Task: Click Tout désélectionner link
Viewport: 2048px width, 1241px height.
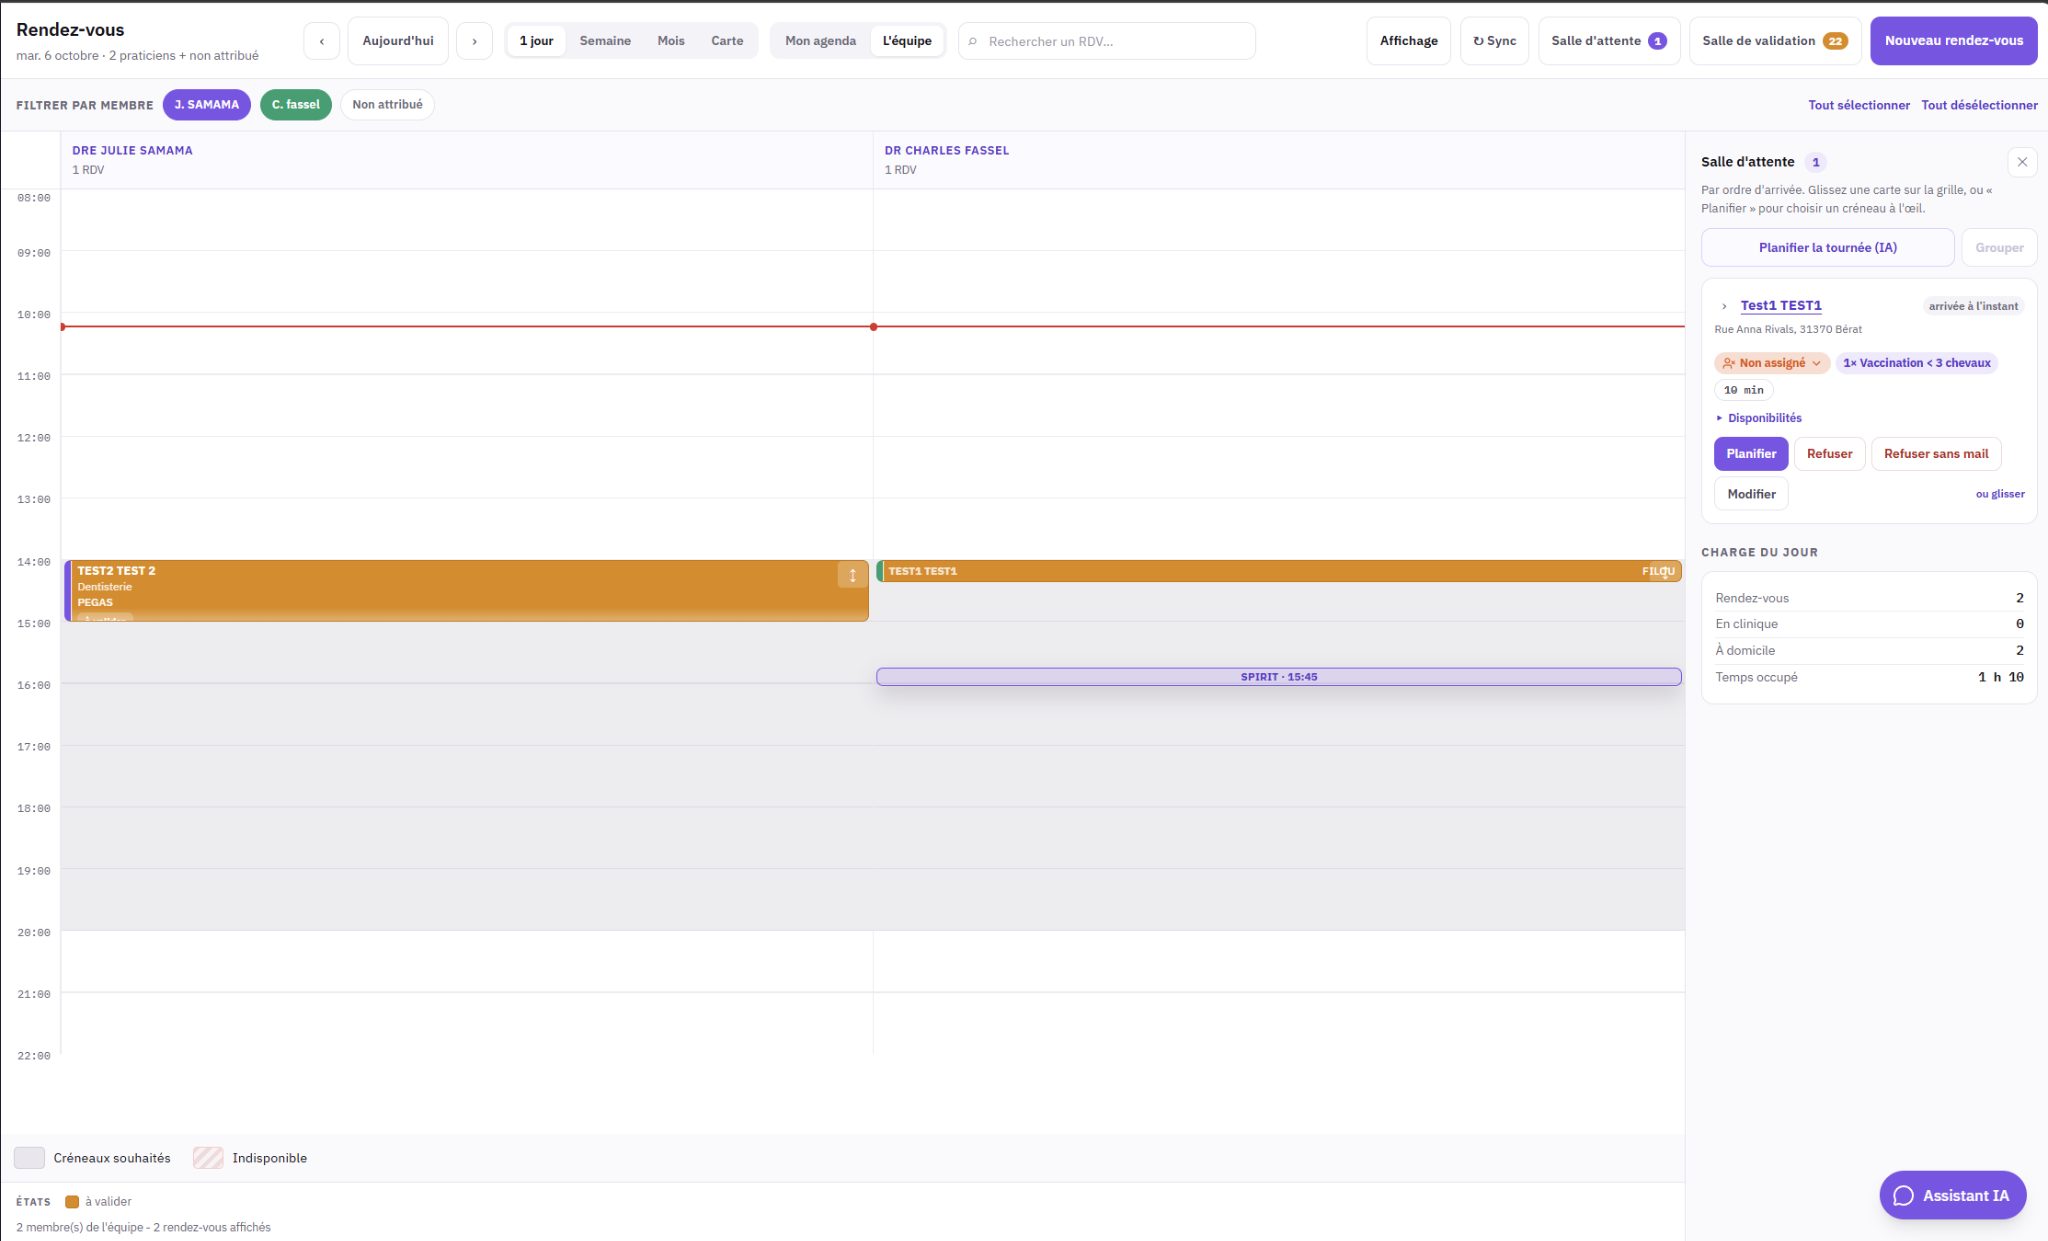Action: click(x=1978, y=105)
